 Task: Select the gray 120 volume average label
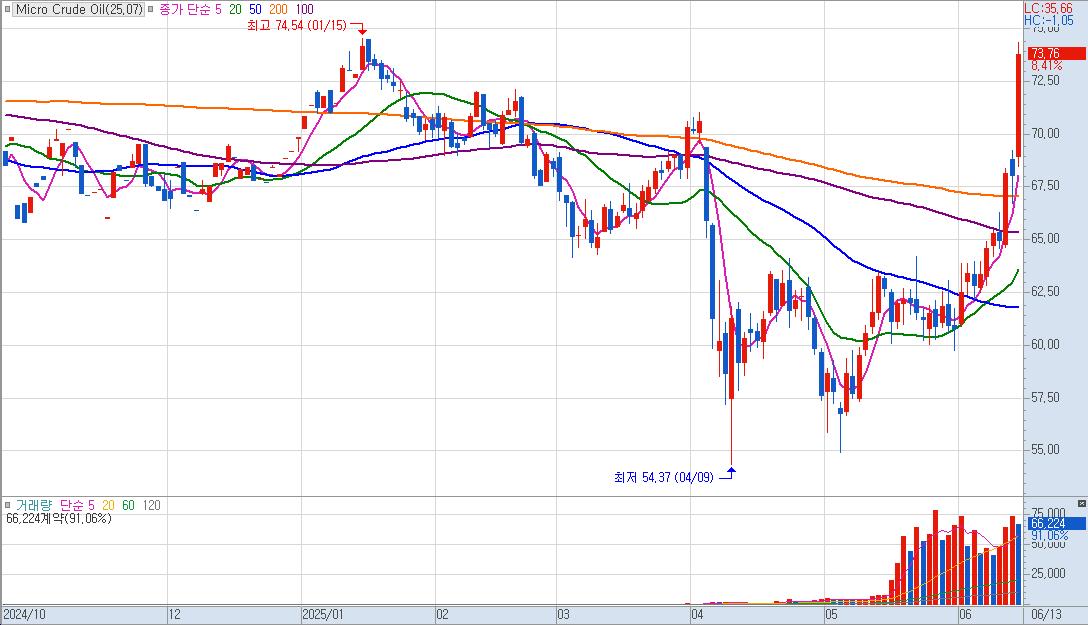(151, 506)
